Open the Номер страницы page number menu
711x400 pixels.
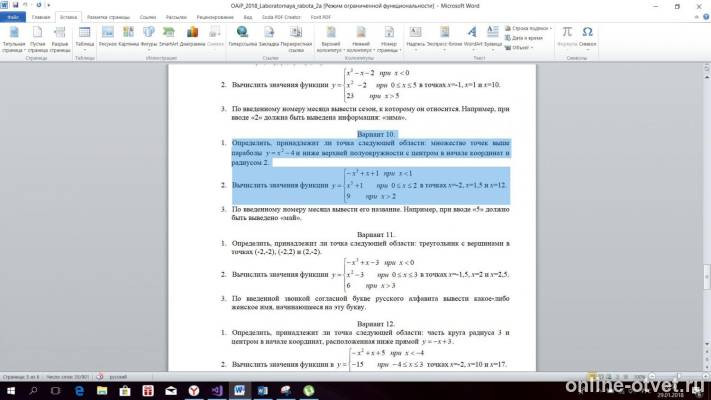click(389, 39)
